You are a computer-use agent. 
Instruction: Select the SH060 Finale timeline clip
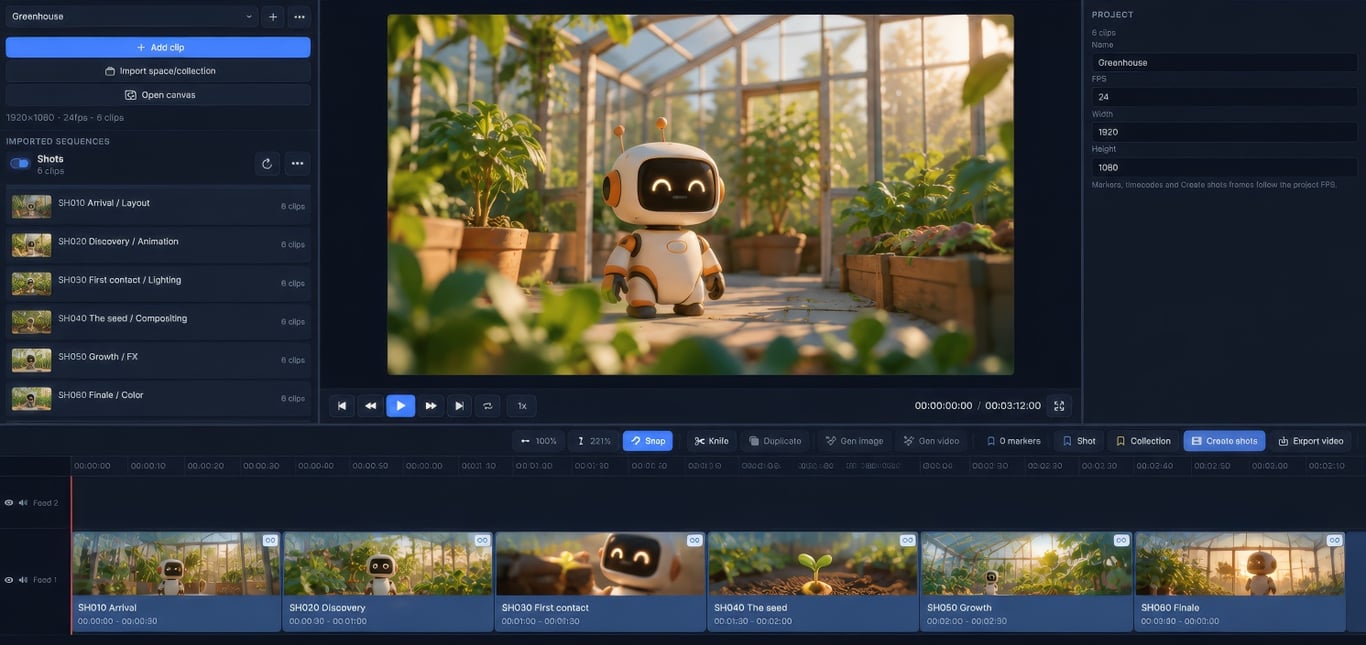(x=1240, y=582)
